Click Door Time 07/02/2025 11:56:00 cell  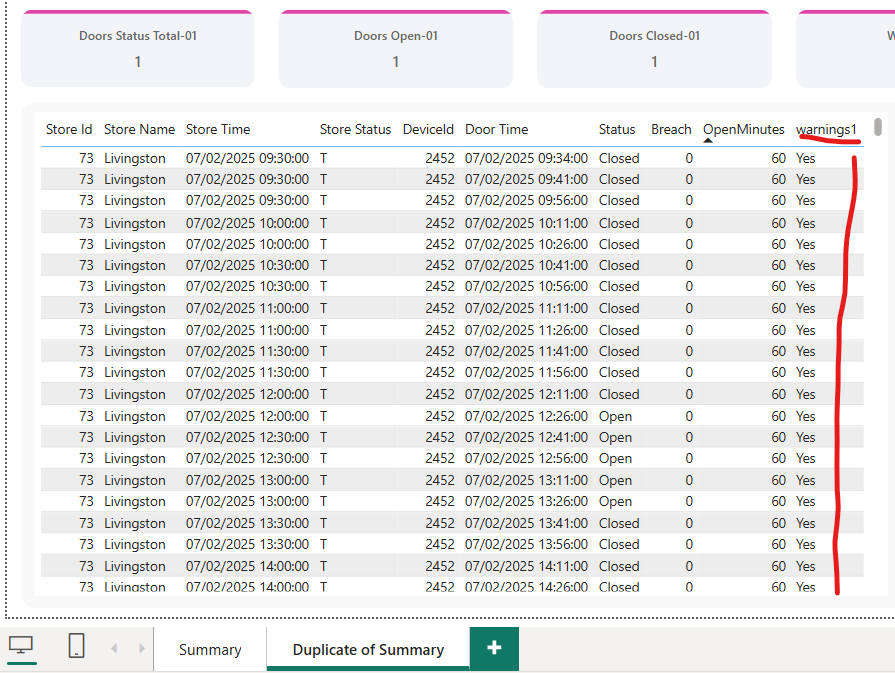click(x=526, y=372)
